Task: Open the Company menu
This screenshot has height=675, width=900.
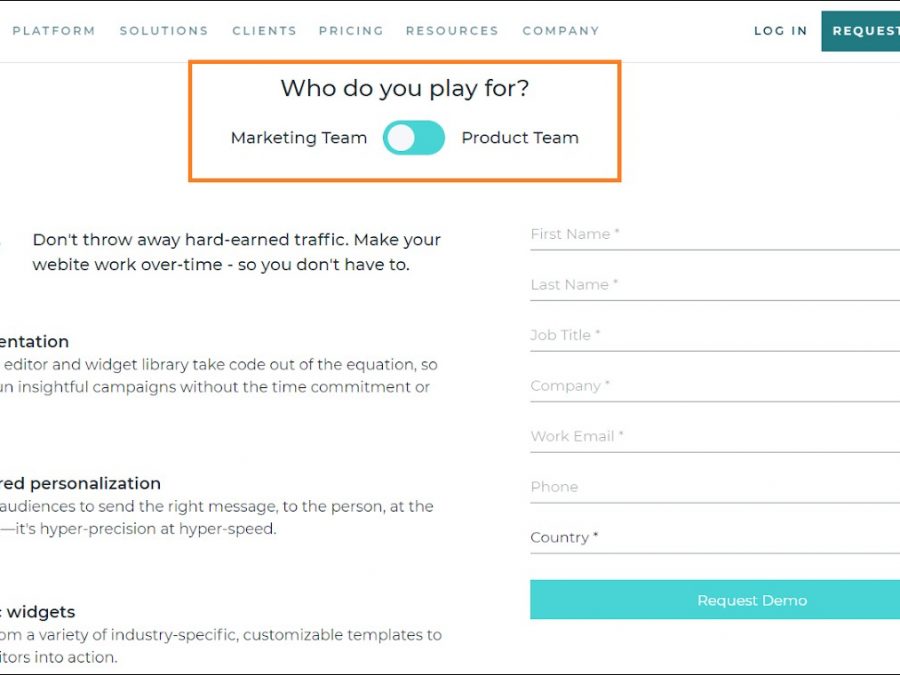Action: (561, 31)
